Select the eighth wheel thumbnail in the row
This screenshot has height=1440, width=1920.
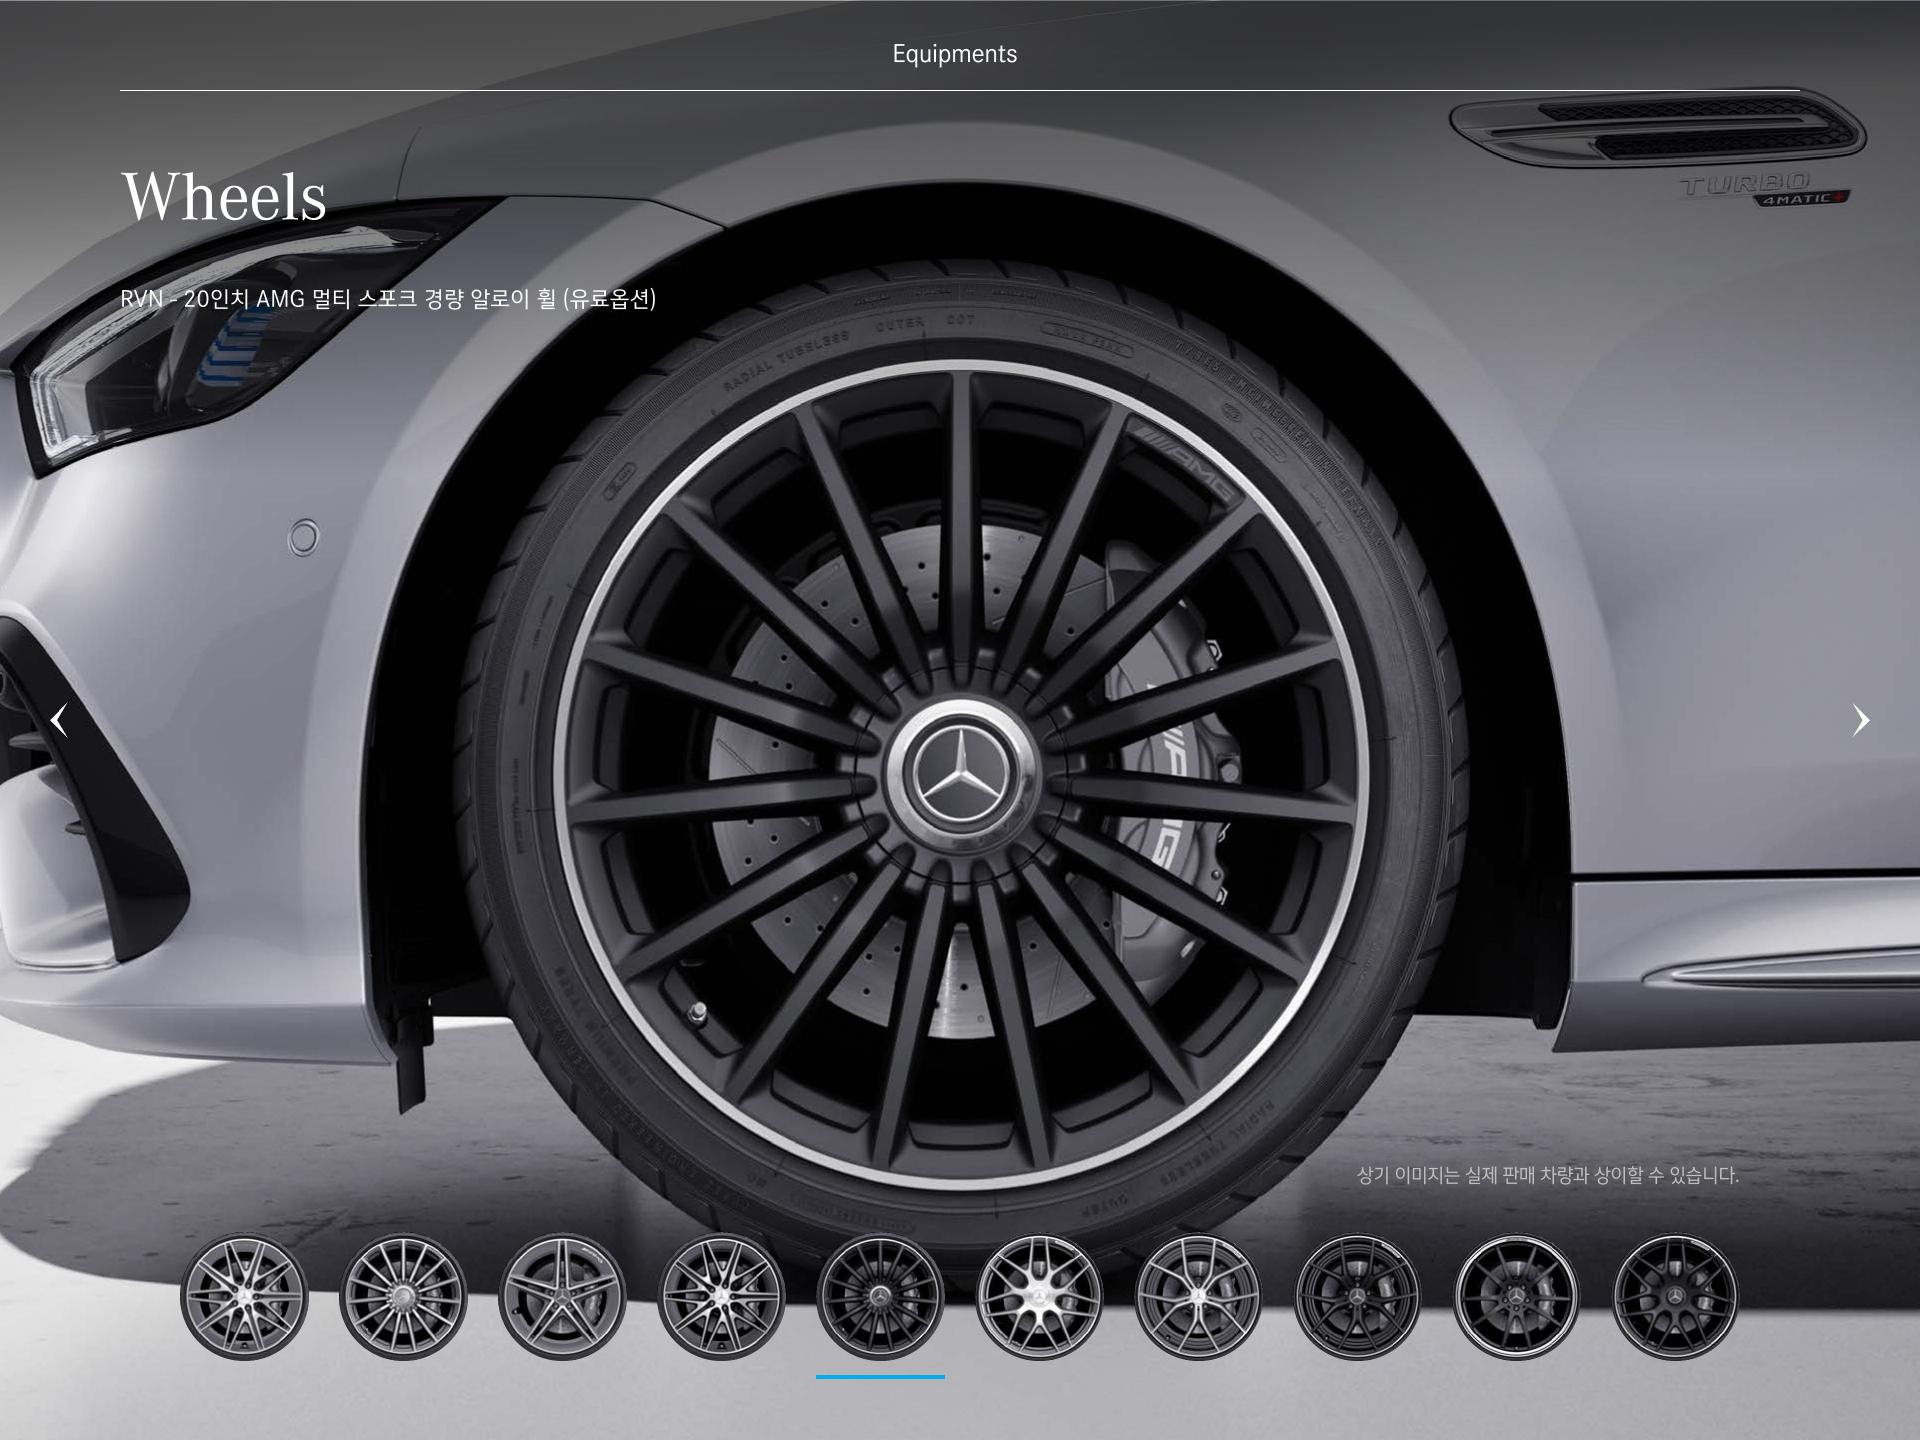[1357, 1297]
